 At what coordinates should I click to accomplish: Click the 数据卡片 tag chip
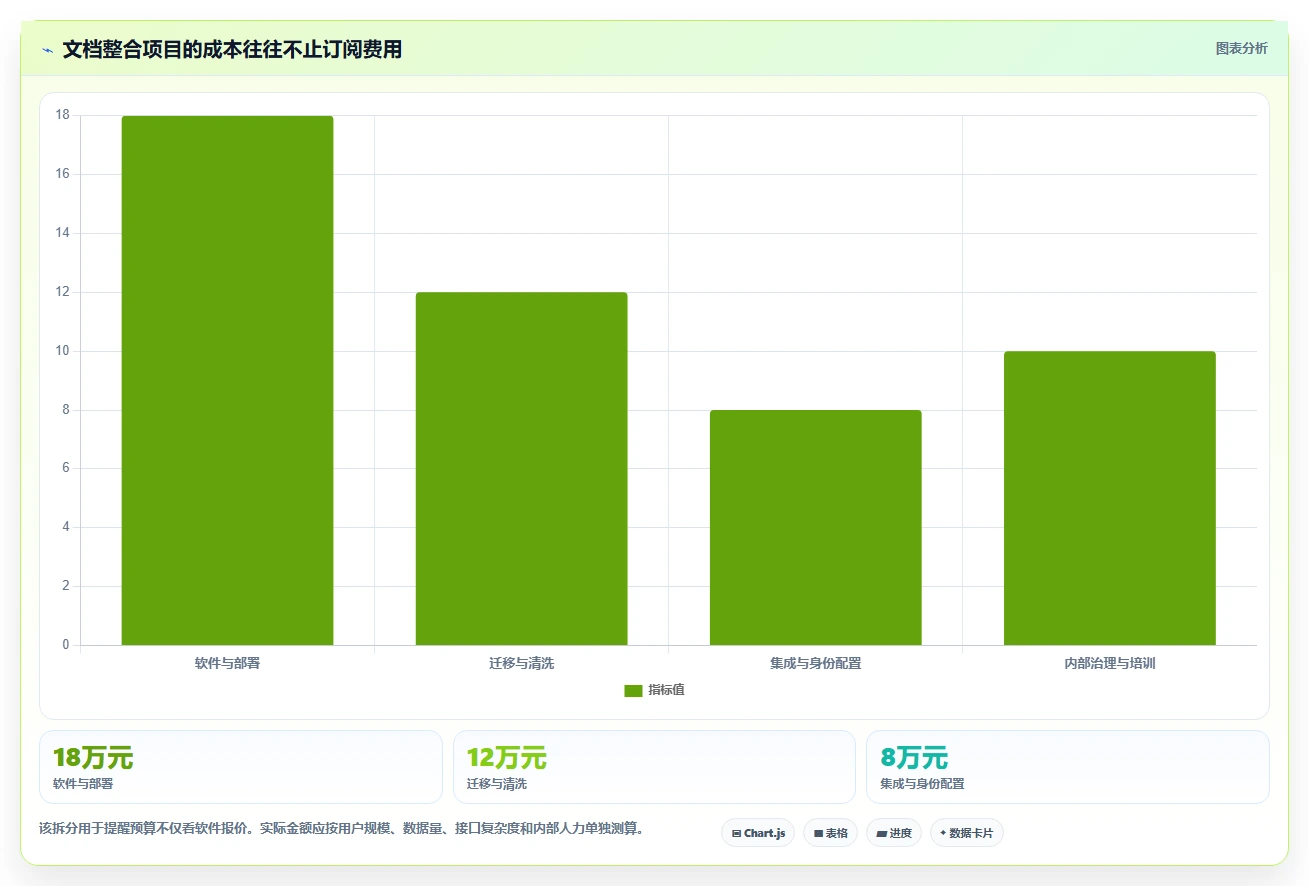click(966, 833)
